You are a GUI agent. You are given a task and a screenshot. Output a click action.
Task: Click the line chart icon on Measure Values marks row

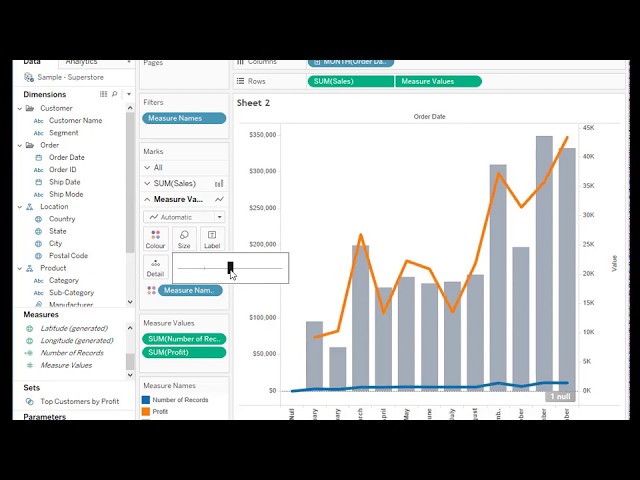[x=219, y=200]
